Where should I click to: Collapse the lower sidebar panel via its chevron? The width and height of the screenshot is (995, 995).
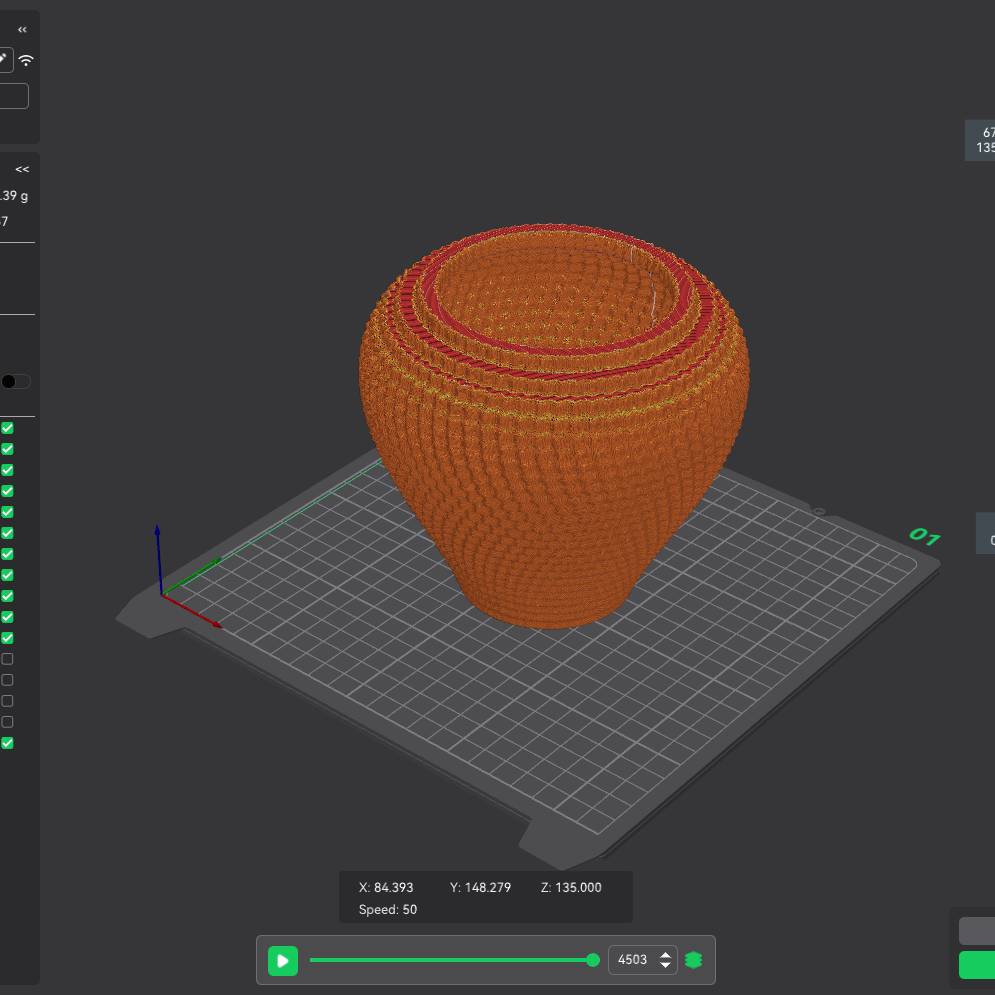tap(22, 168)
